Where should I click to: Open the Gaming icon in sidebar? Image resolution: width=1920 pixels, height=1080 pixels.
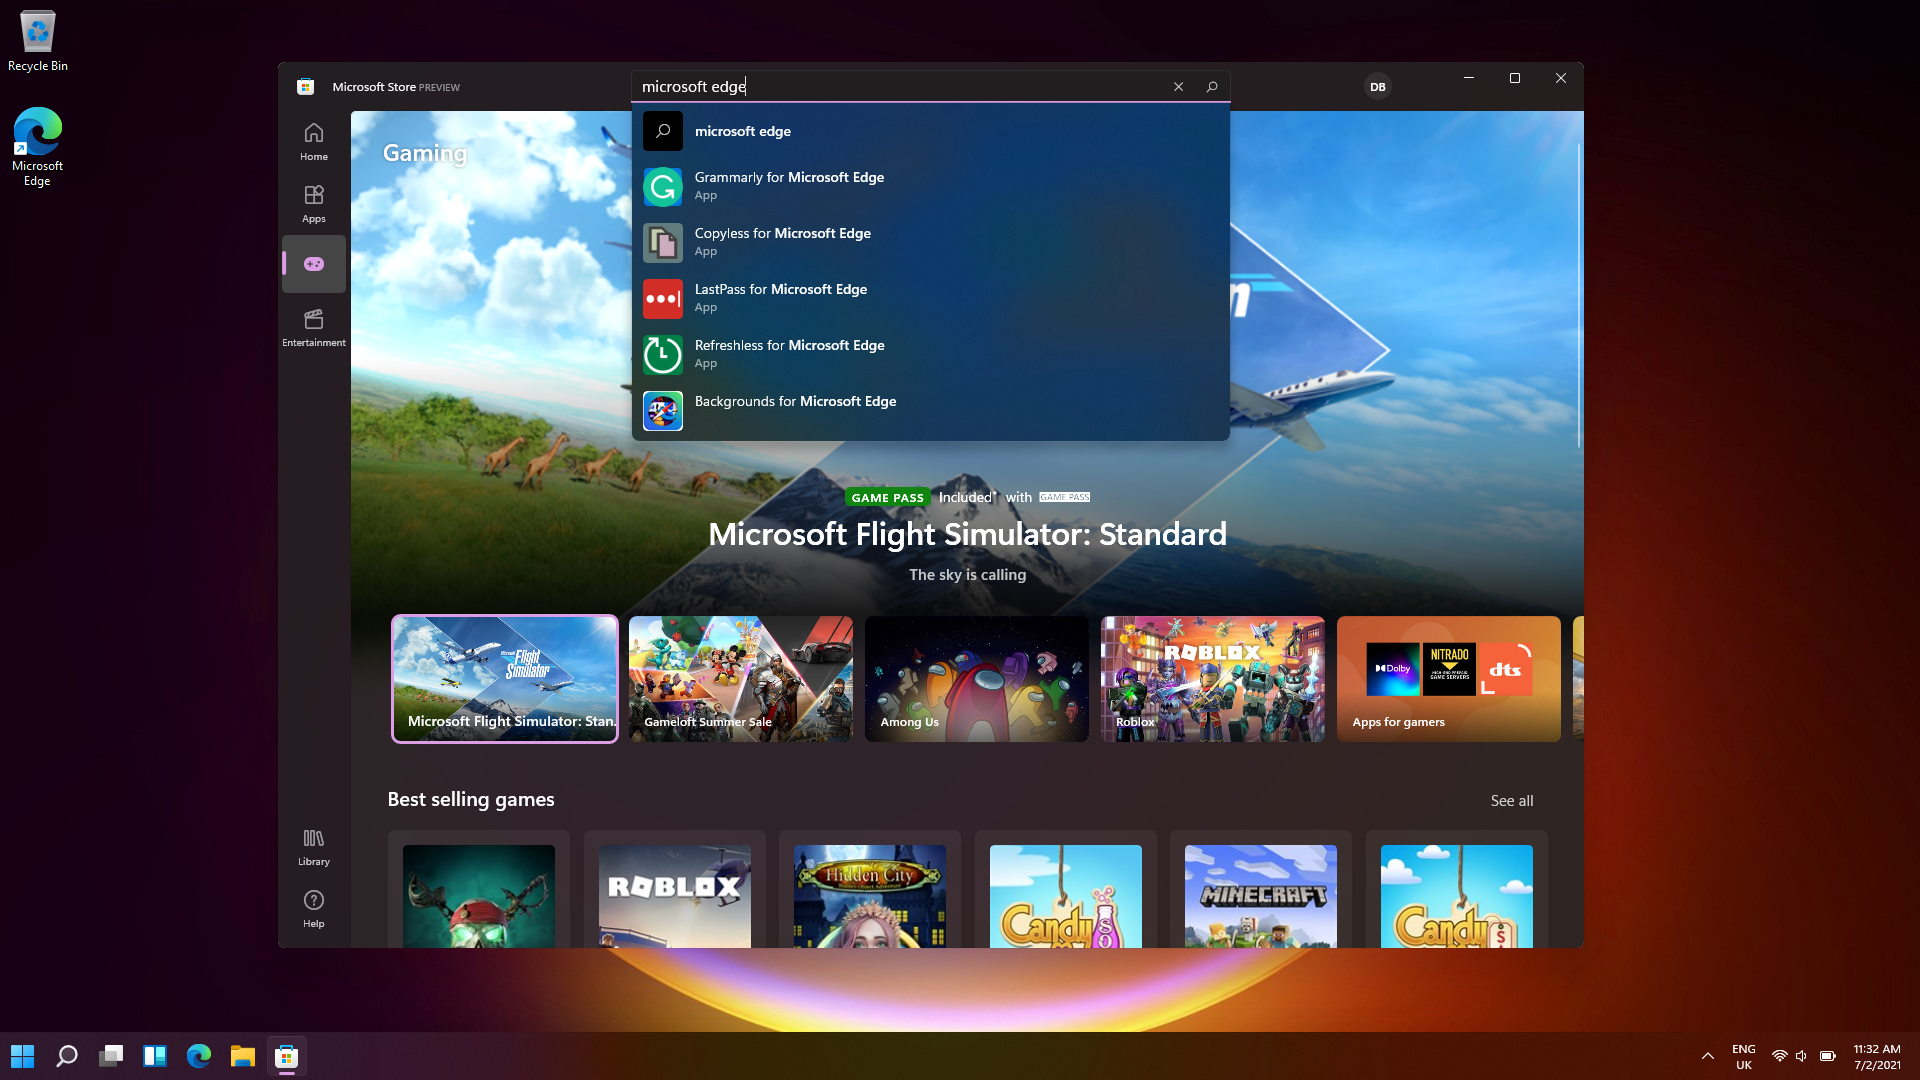click(x=314, y=264)
